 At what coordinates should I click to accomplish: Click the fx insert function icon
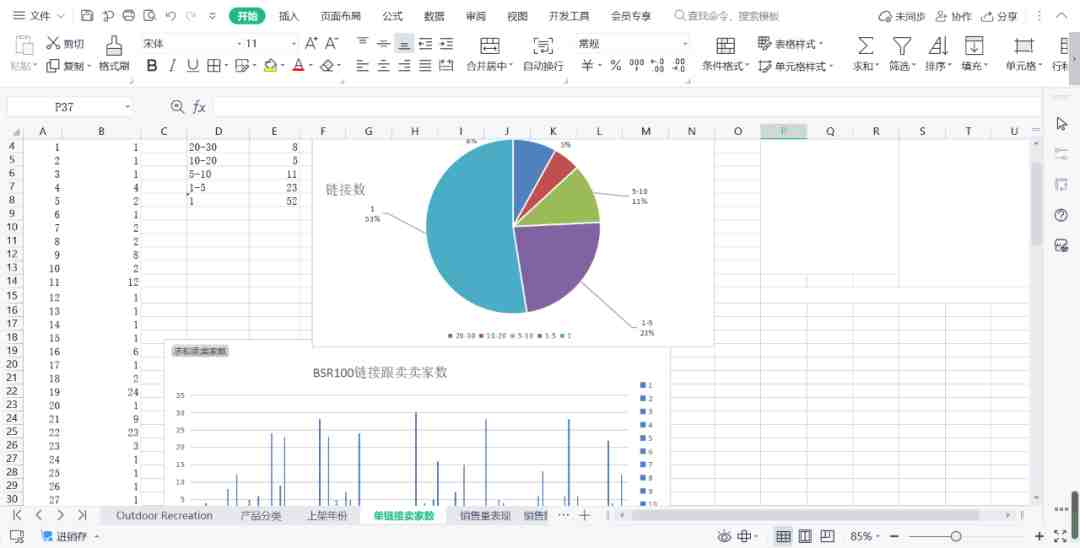pyautogui.click(x=199, y=107)
